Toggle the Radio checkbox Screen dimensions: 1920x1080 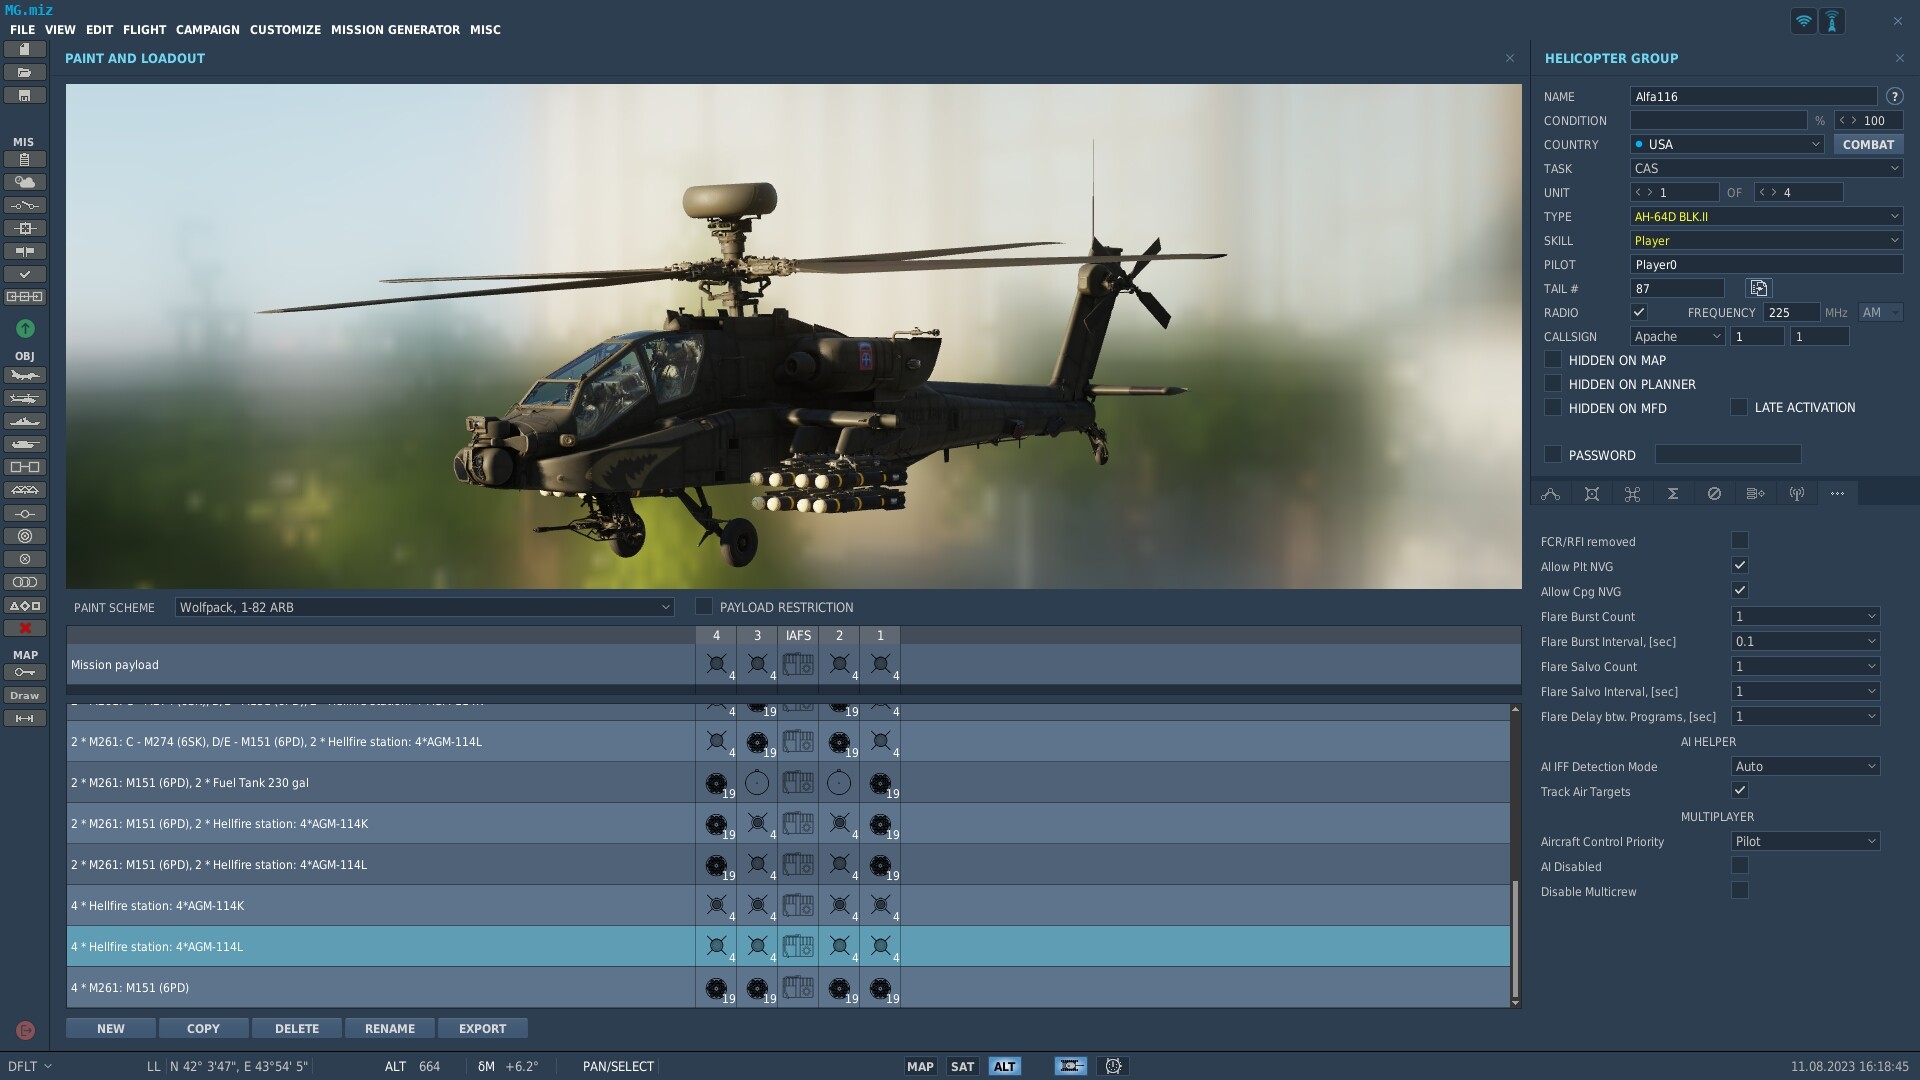point(1639,312)
